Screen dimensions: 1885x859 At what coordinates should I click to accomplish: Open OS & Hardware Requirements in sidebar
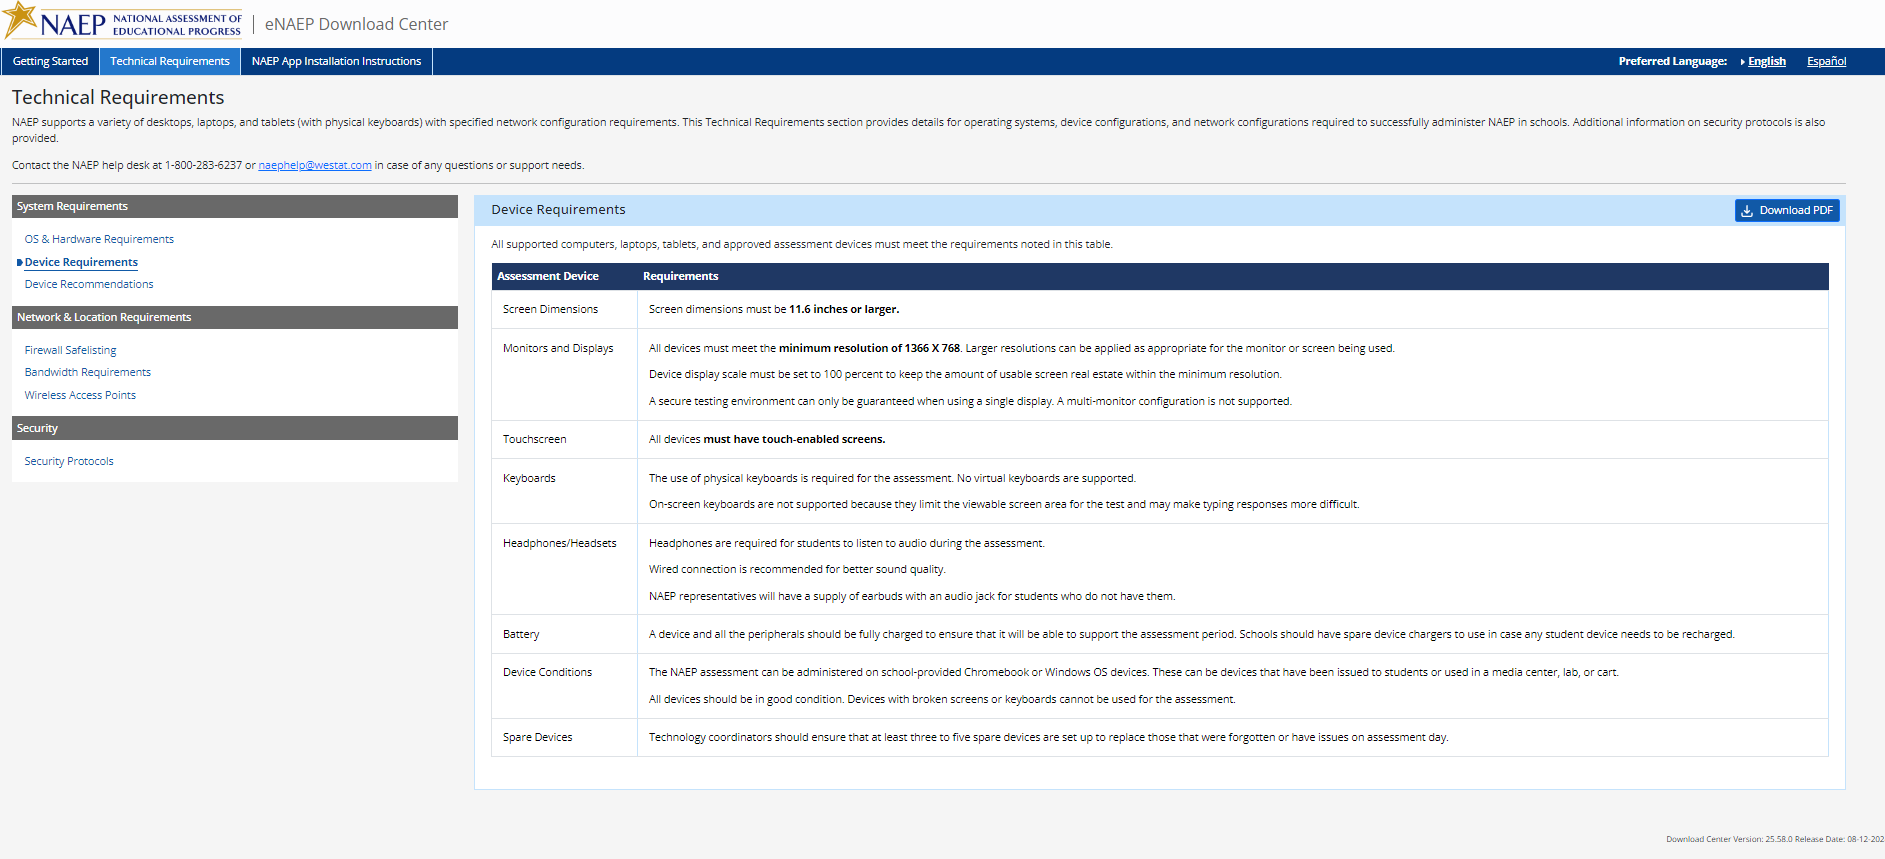tap(99, 239)
